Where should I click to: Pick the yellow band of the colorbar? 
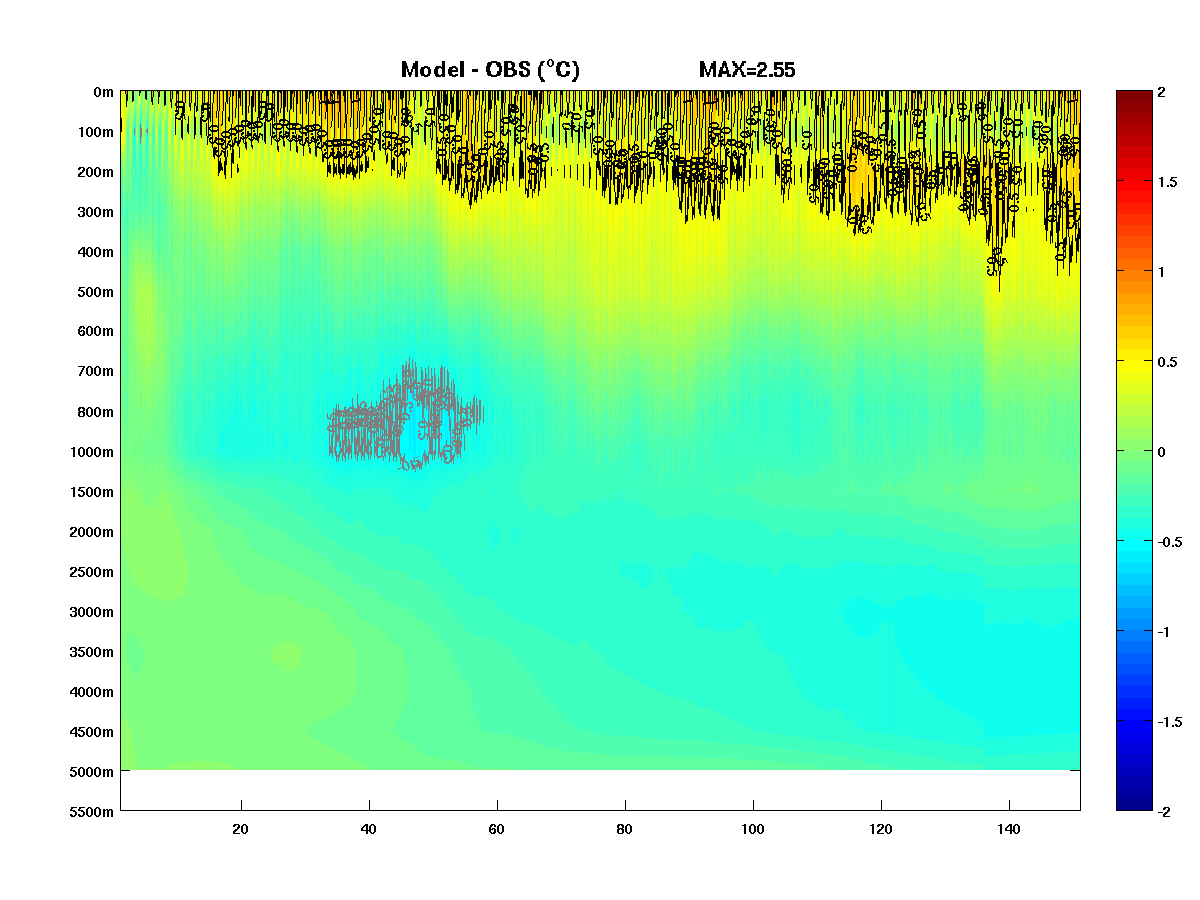pos(1134,365)
